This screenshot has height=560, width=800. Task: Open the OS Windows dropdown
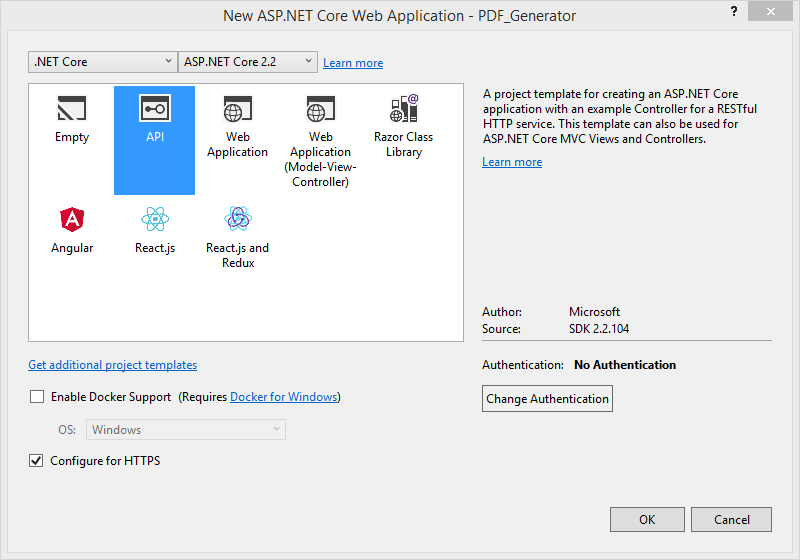[186, 430]
